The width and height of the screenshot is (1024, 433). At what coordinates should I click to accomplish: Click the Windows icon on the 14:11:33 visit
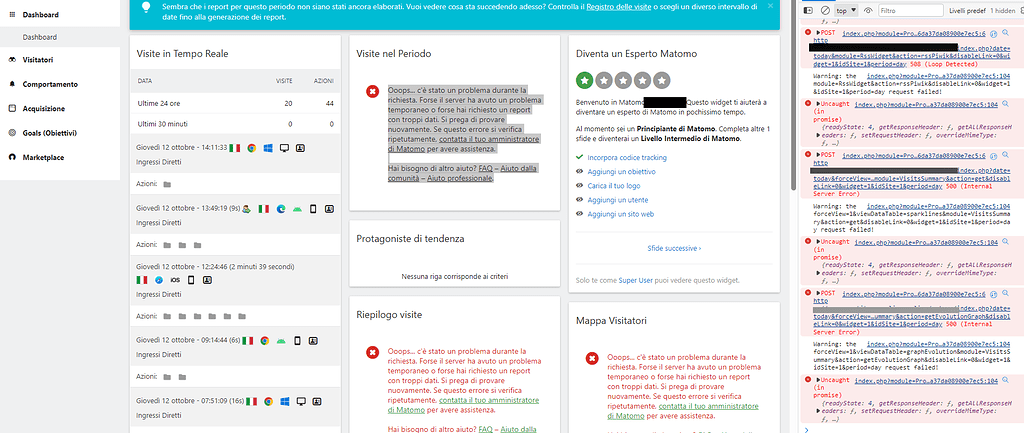[268, 148]
